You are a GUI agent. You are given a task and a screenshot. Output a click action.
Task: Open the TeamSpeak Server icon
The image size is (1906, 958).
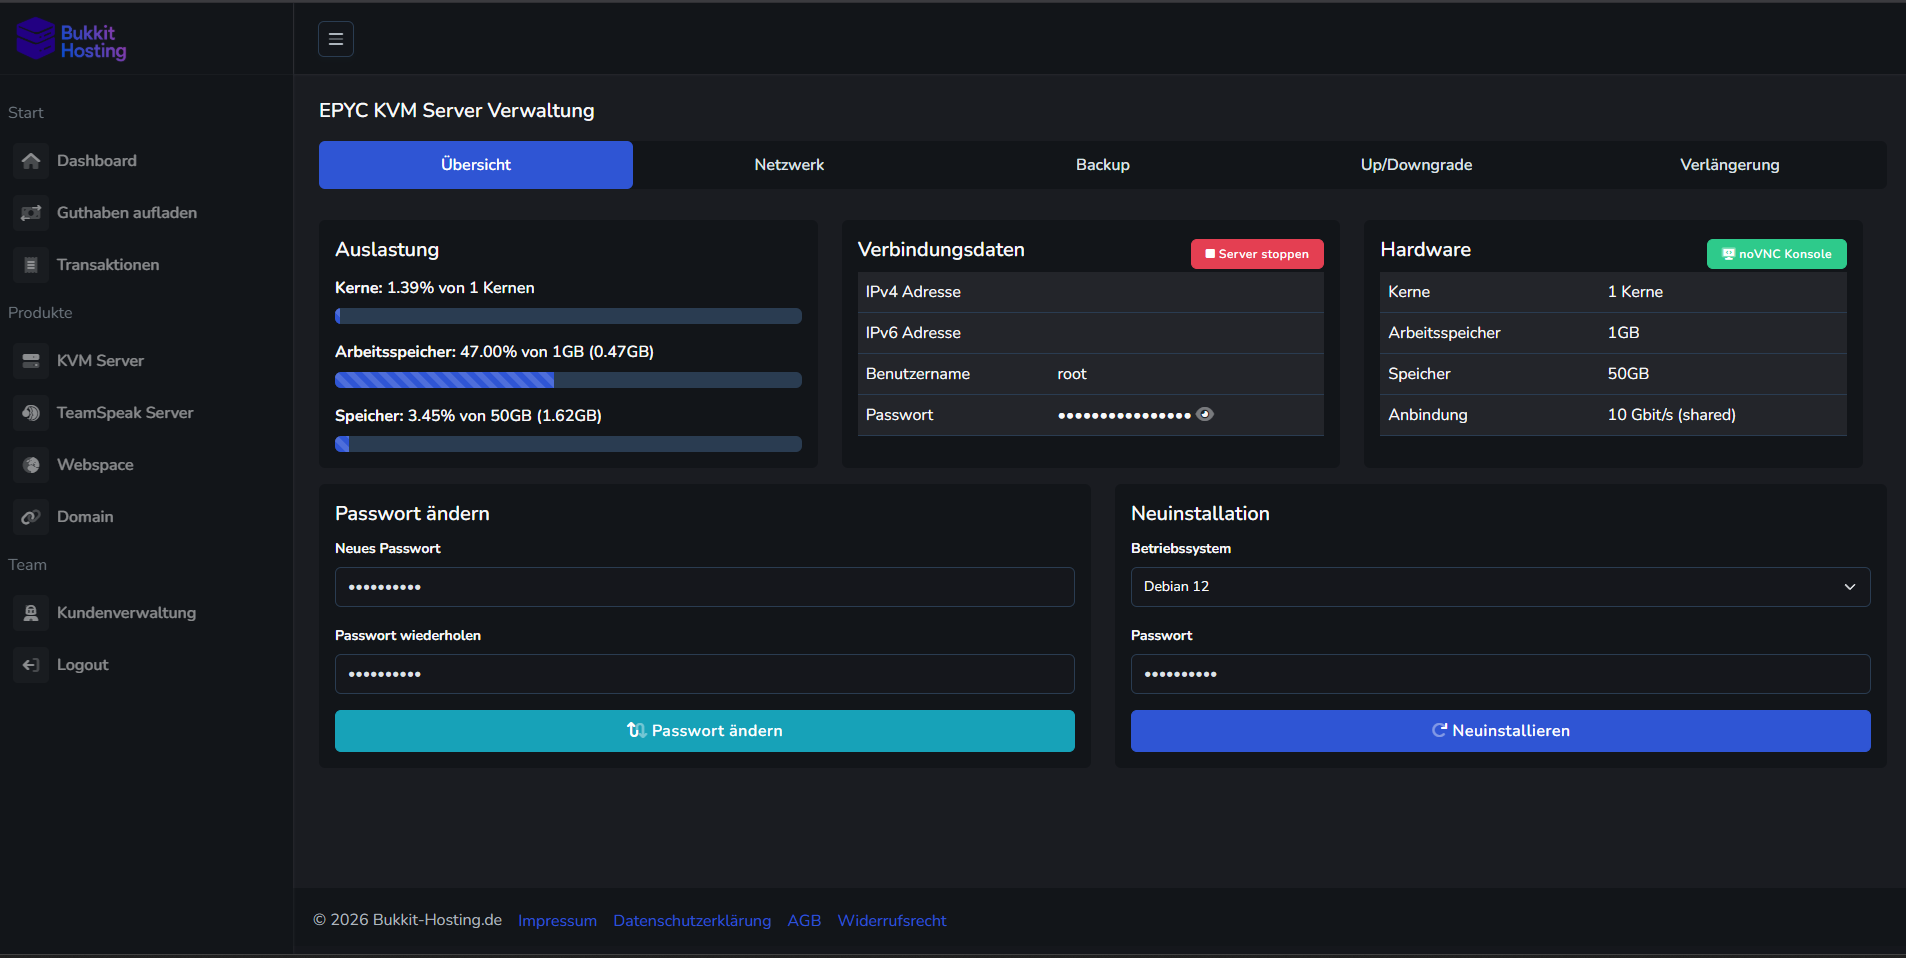[31, 413]
